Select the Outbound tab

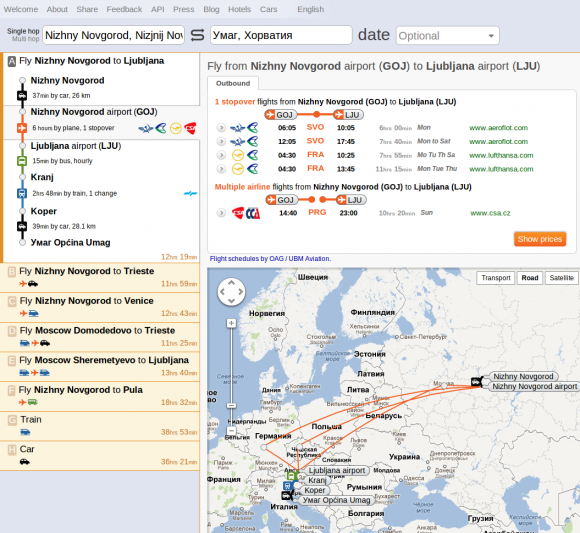click(233, 83)
